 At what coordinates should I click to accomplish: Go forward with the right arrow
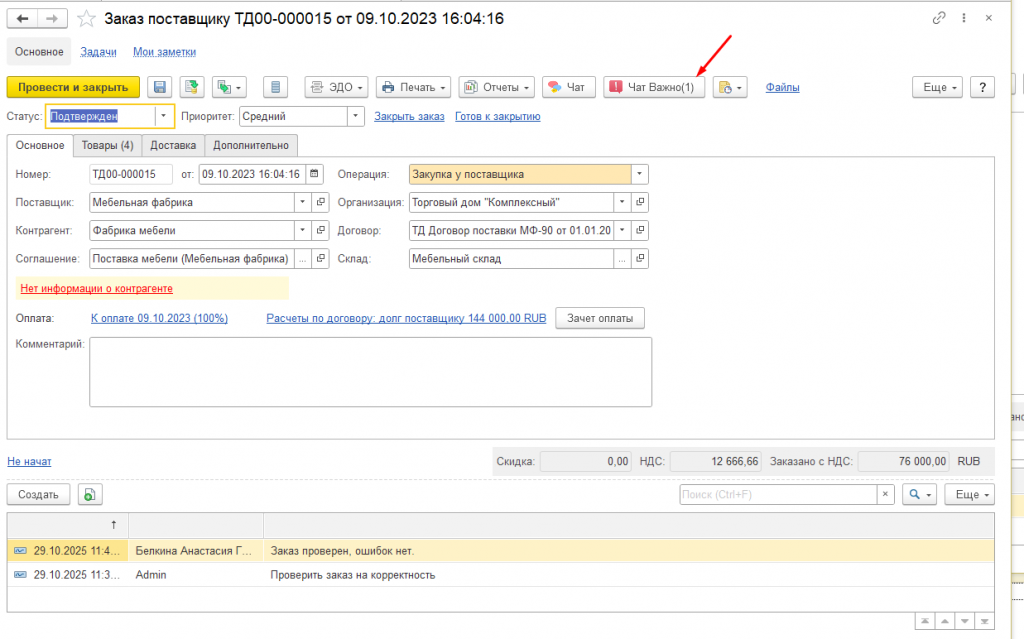pos(52,18)
